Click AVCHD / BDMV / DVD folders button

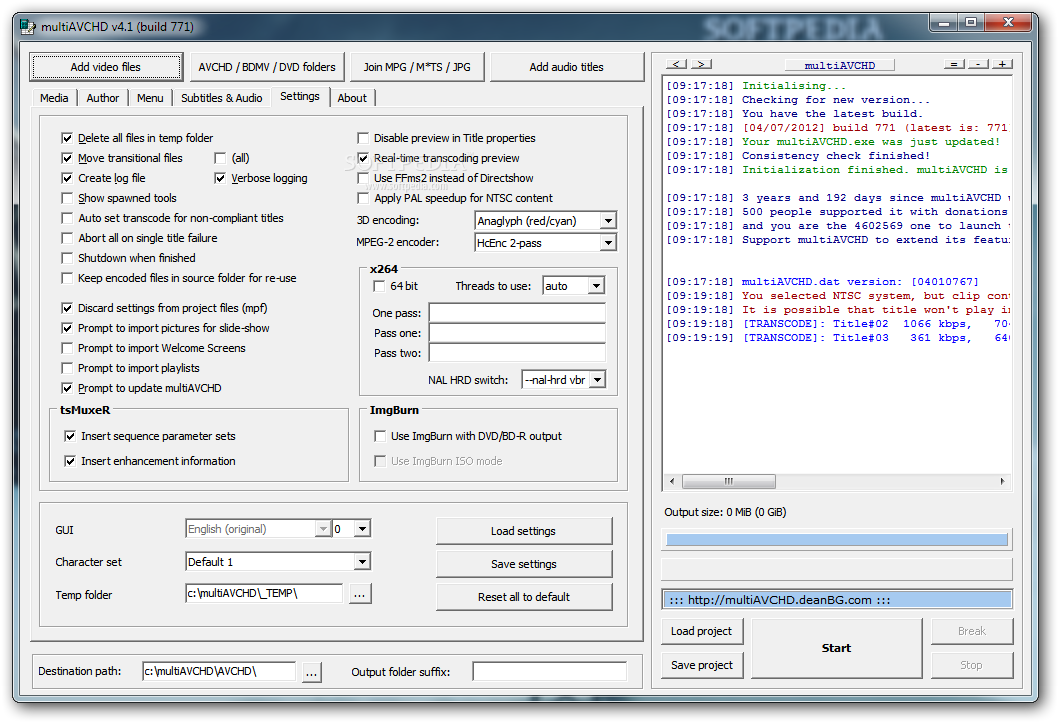pyautogui.click(x=267, y=67)
